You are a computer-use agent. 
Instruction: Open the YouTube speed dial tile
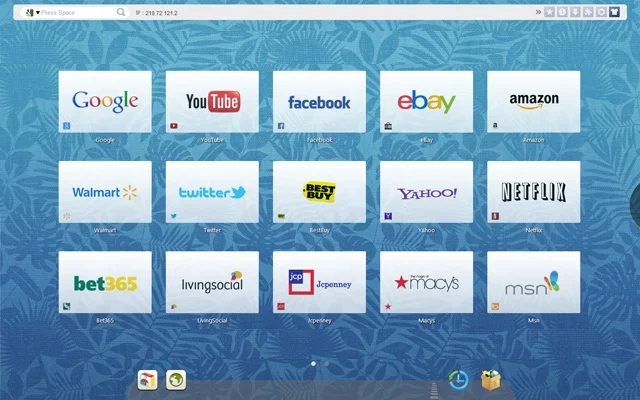tap(212, 102)
